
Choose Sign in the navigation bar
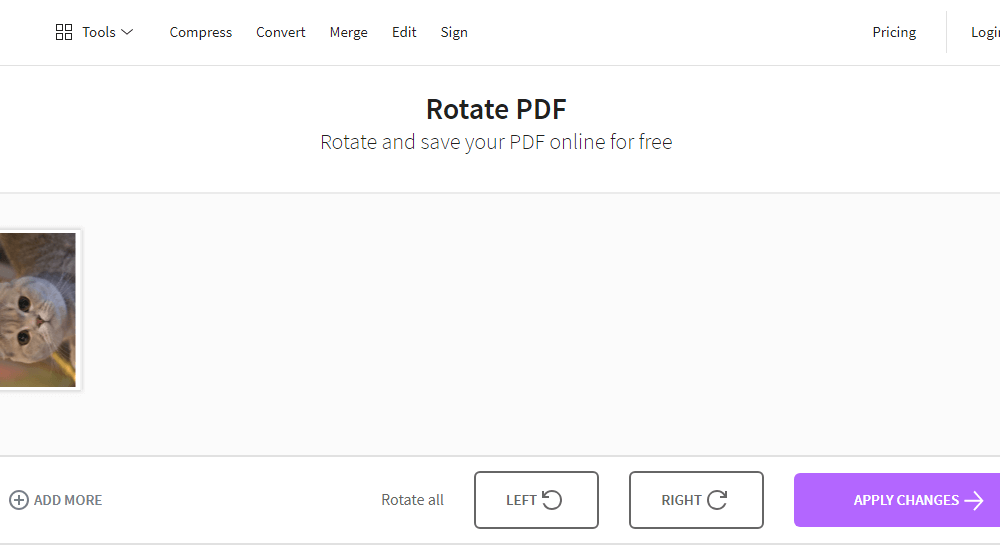click(454, 32)
